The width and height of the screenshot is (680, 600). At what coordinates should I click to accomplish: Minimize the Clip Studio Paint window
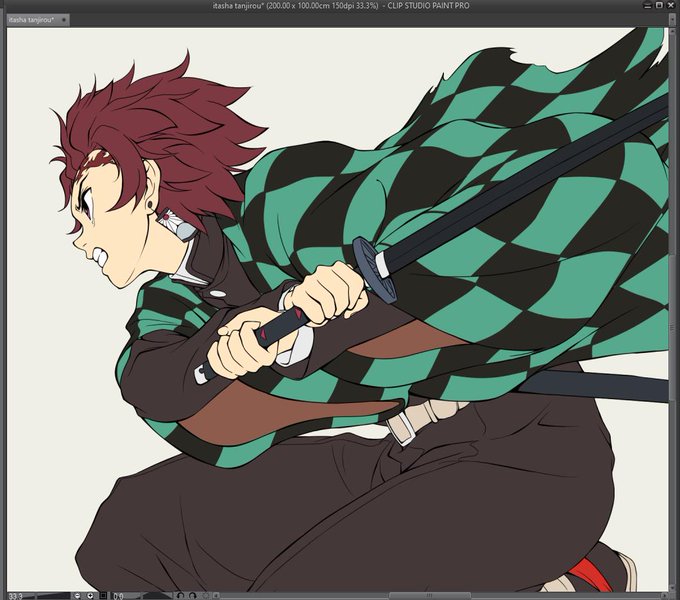(x=647, y=6)
